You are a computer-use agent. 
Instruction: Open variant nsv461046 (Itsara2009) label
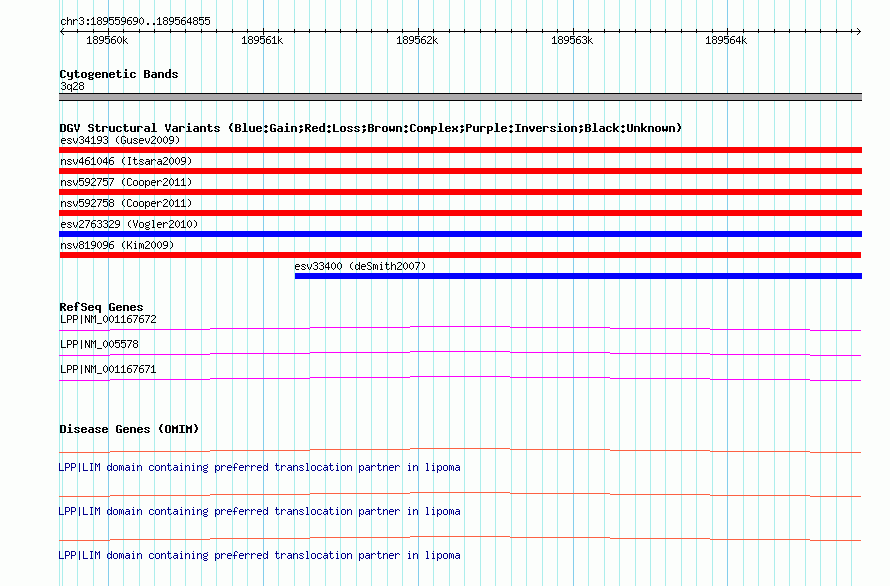point(126,161)
